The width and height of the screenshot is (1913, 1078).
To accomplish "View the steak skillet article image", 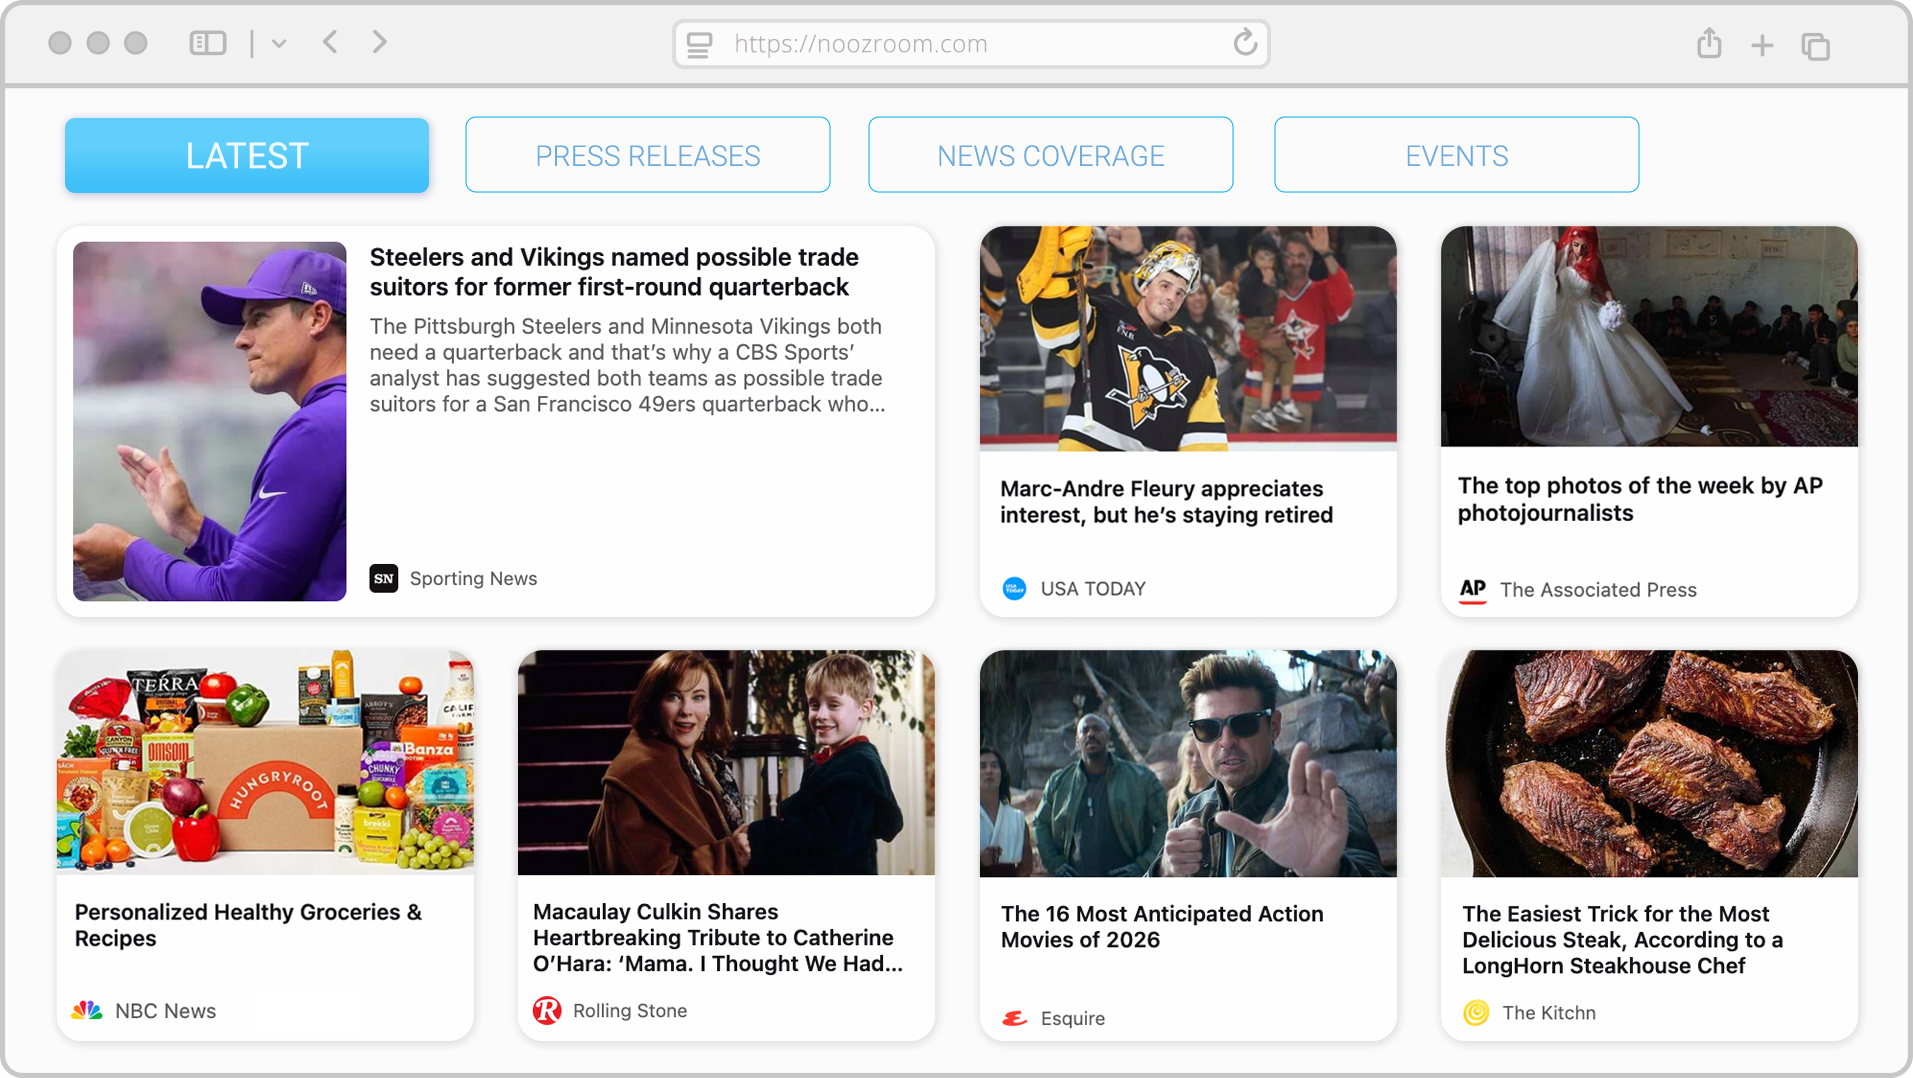I will pos(1648,763).
